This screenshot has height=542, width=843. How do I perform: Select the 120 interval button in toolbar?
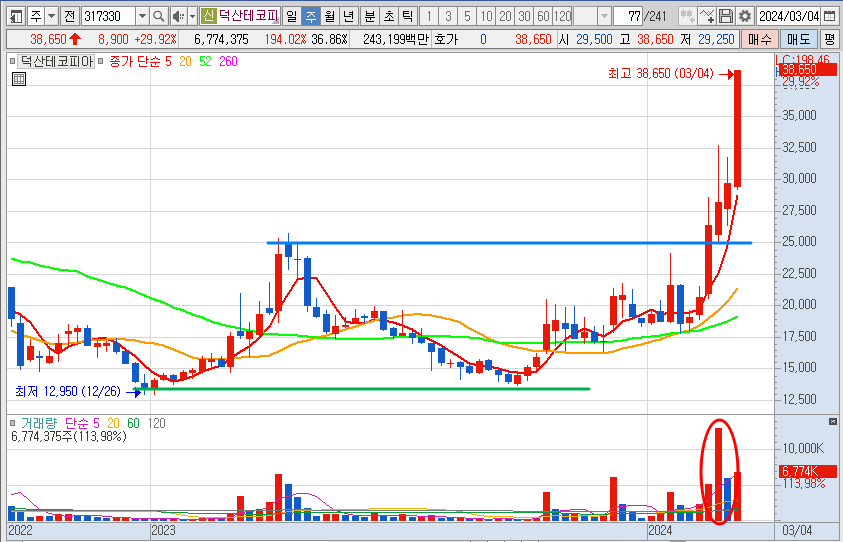[562, 17]
